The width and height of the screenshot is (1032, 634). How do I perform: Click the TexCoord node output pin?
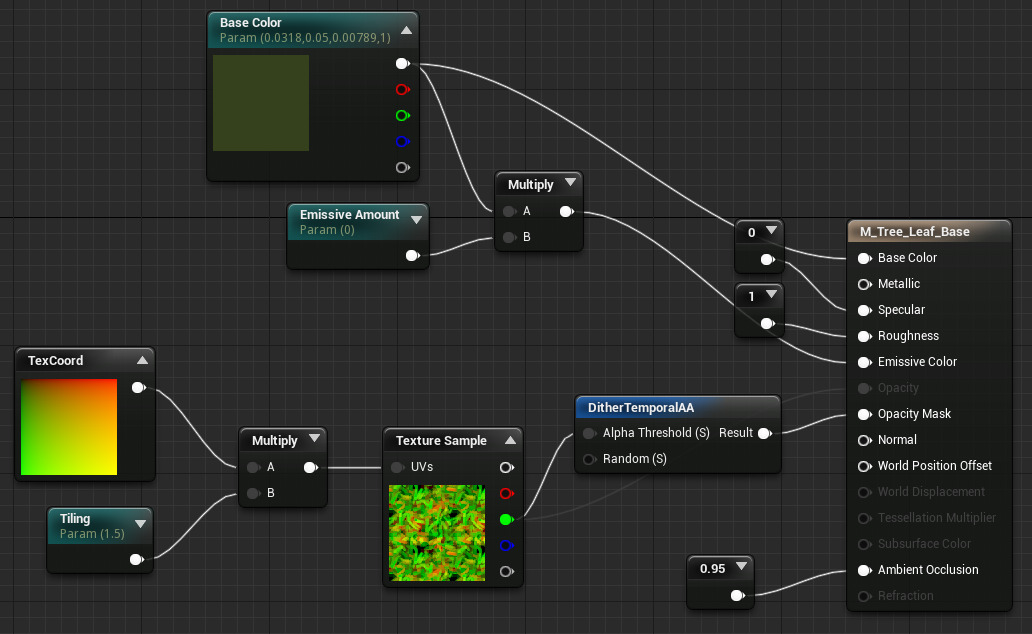(x=138, y=387)
